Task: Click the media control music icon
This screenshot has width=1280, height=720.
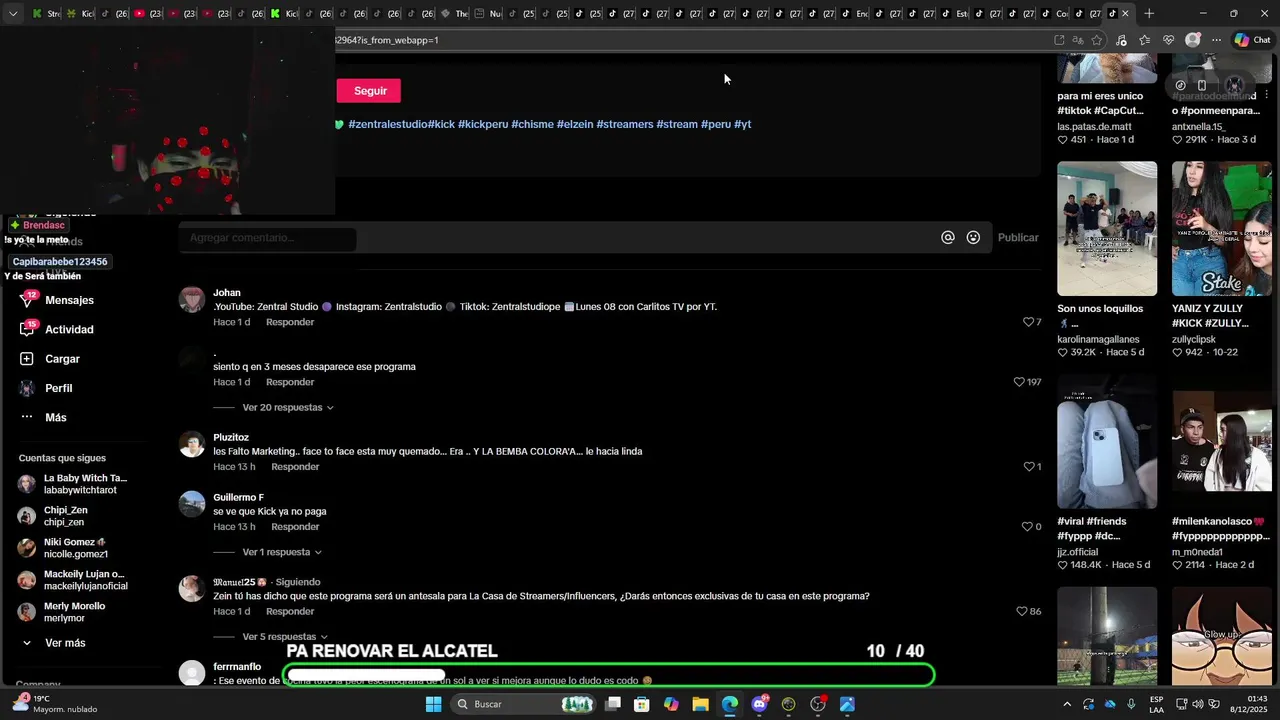Action: click(1120, 40)
